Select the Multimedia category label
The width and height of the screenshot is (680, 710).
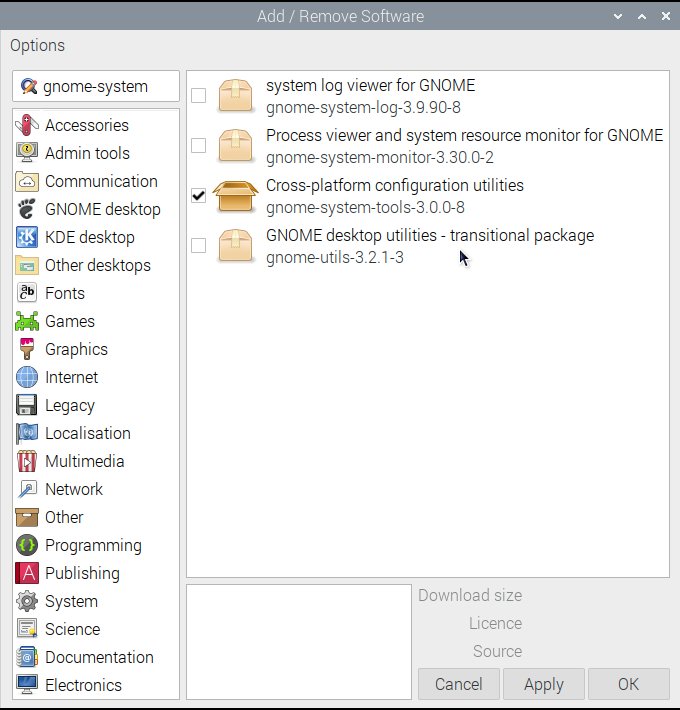(x=85, y=461)
